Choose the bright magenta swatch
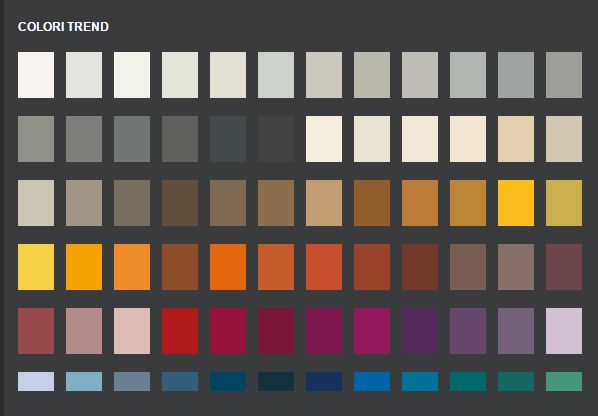The width and height of the screenshot is (598, 416). pyautogui.click(x=372, y=331)
